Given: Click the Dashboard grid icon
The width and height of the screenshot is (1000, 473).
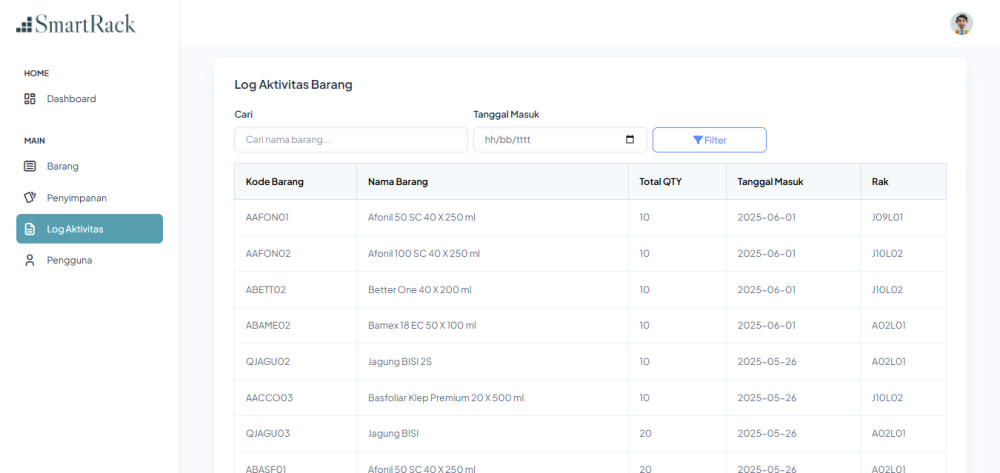Looking at the screenshot, I should coord(29,99).
